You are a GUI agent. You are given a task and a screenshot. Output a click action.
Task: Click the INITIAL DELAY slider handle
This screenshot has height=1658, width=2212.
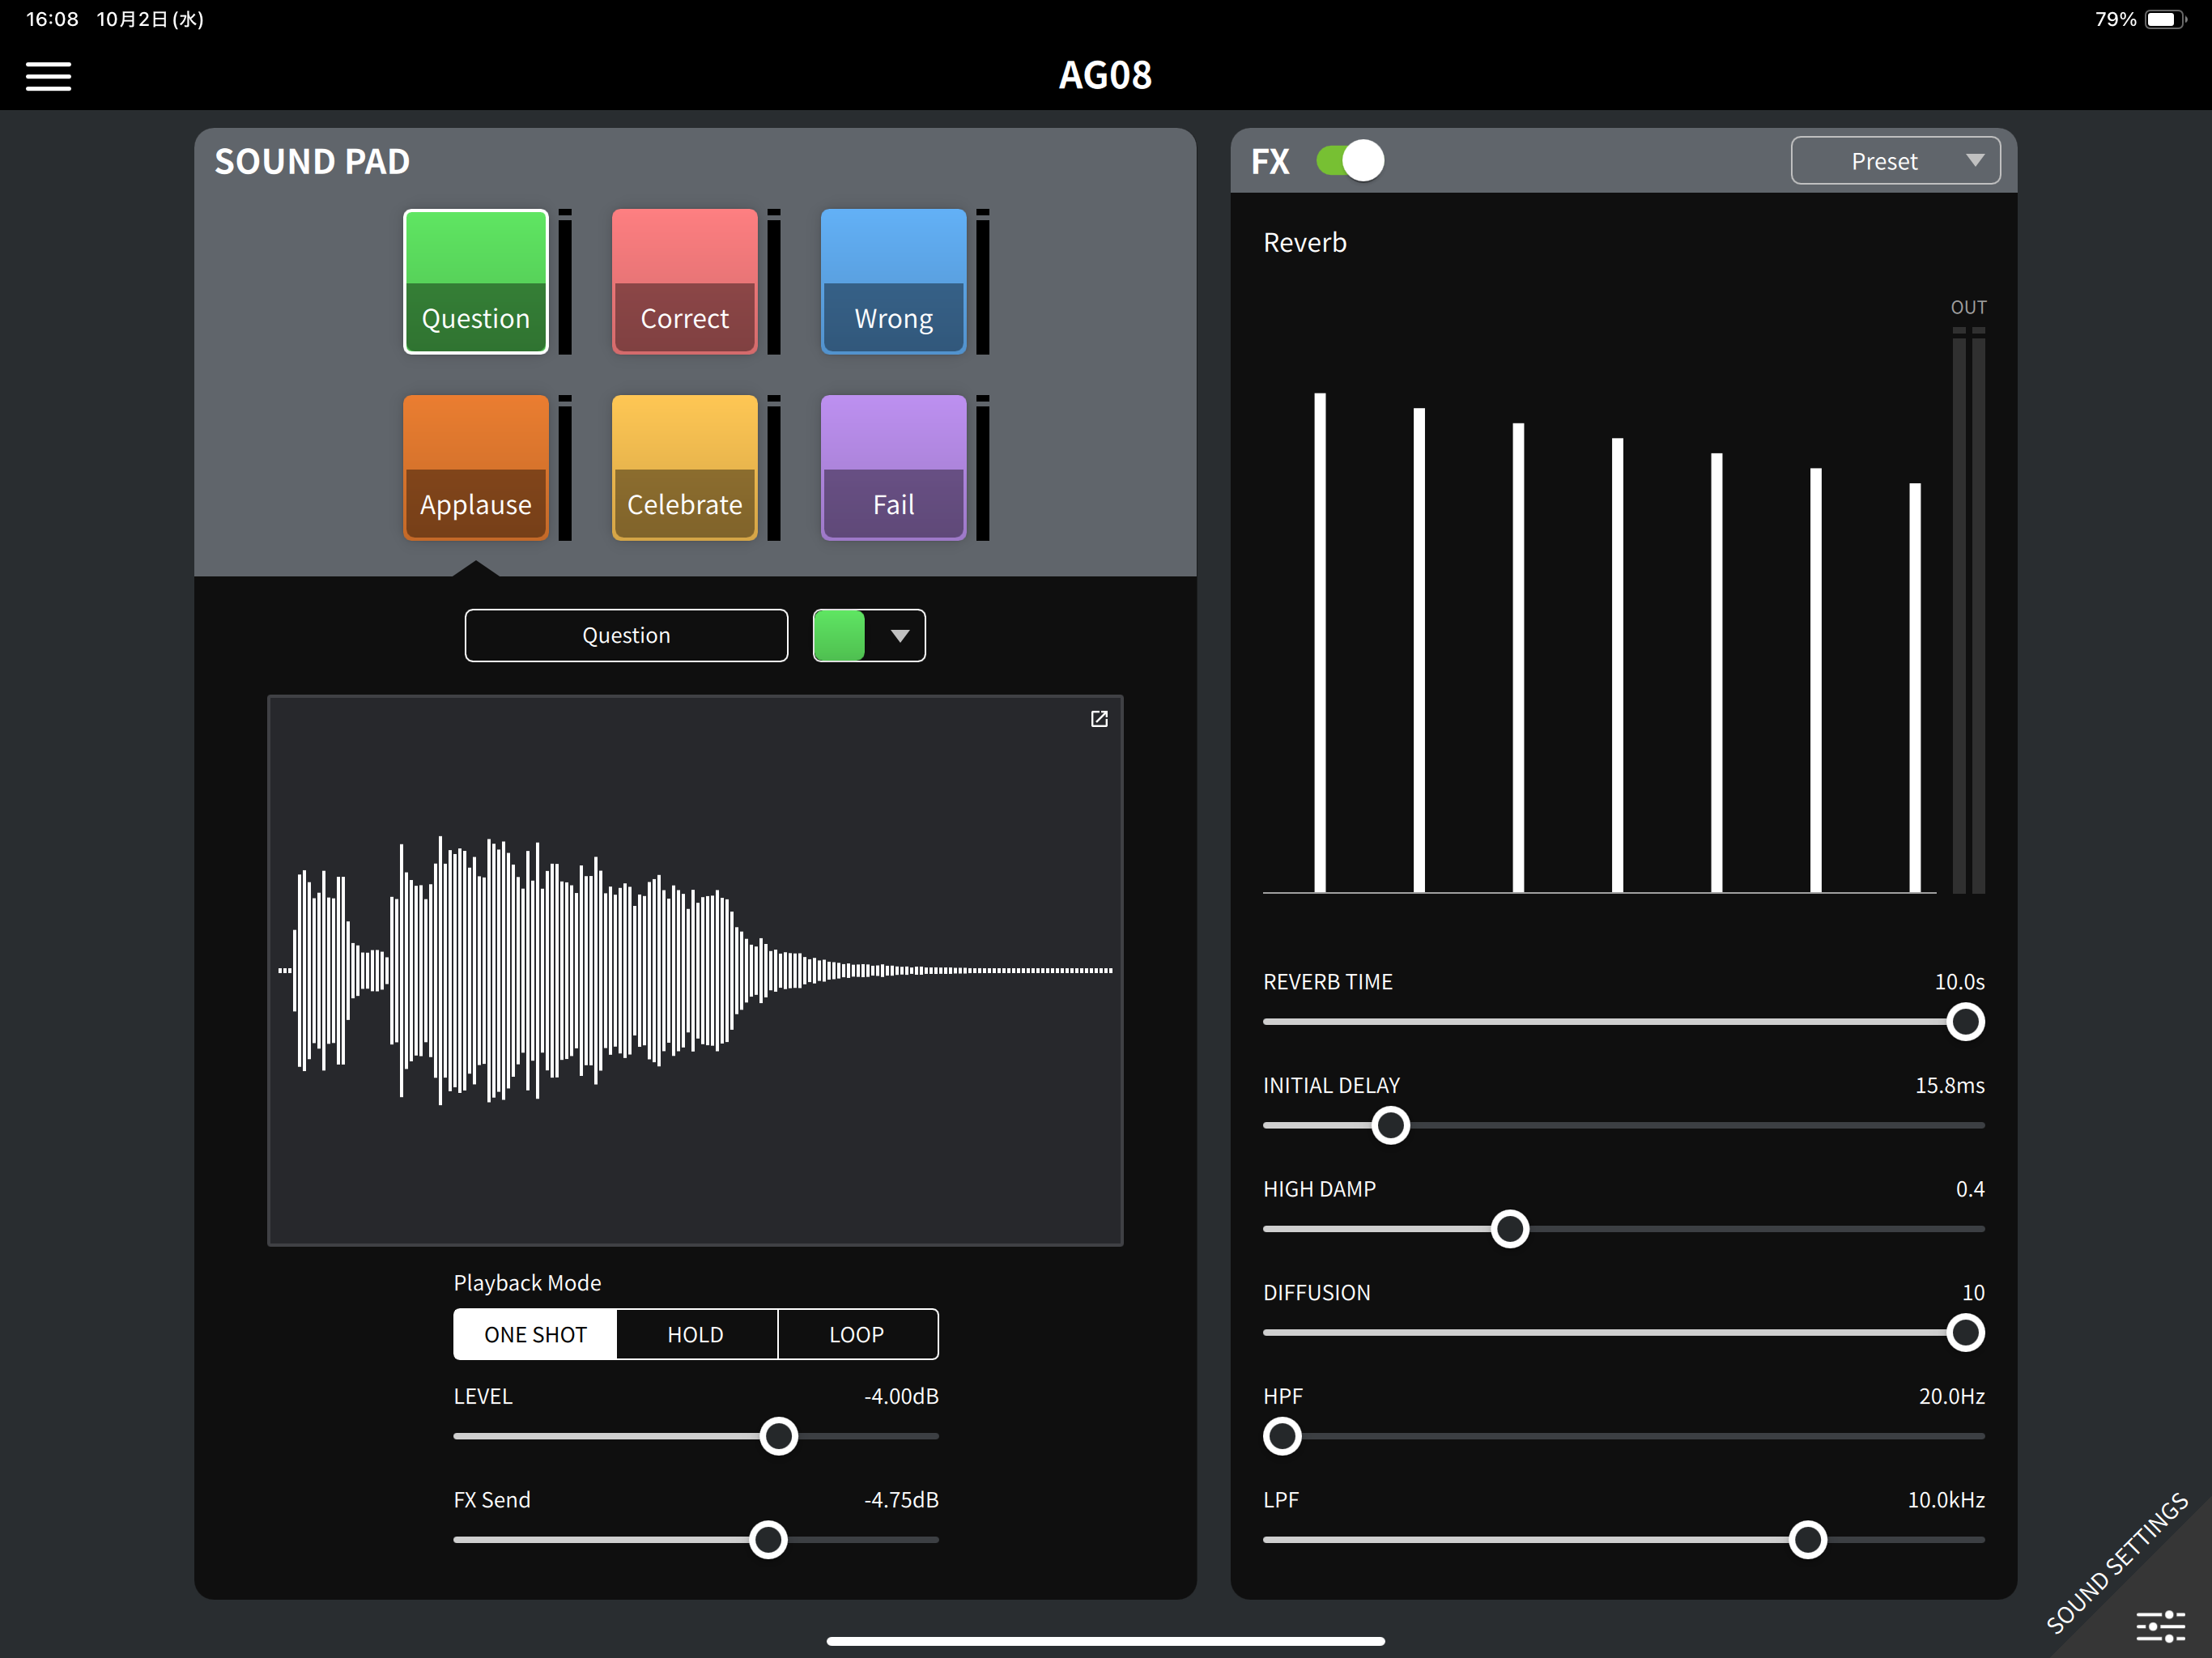[1390, 1125]
